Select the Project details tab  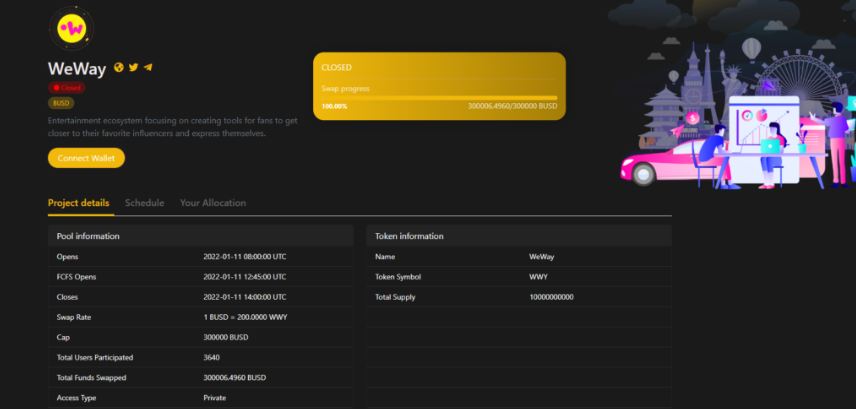[x=79, y=203]
